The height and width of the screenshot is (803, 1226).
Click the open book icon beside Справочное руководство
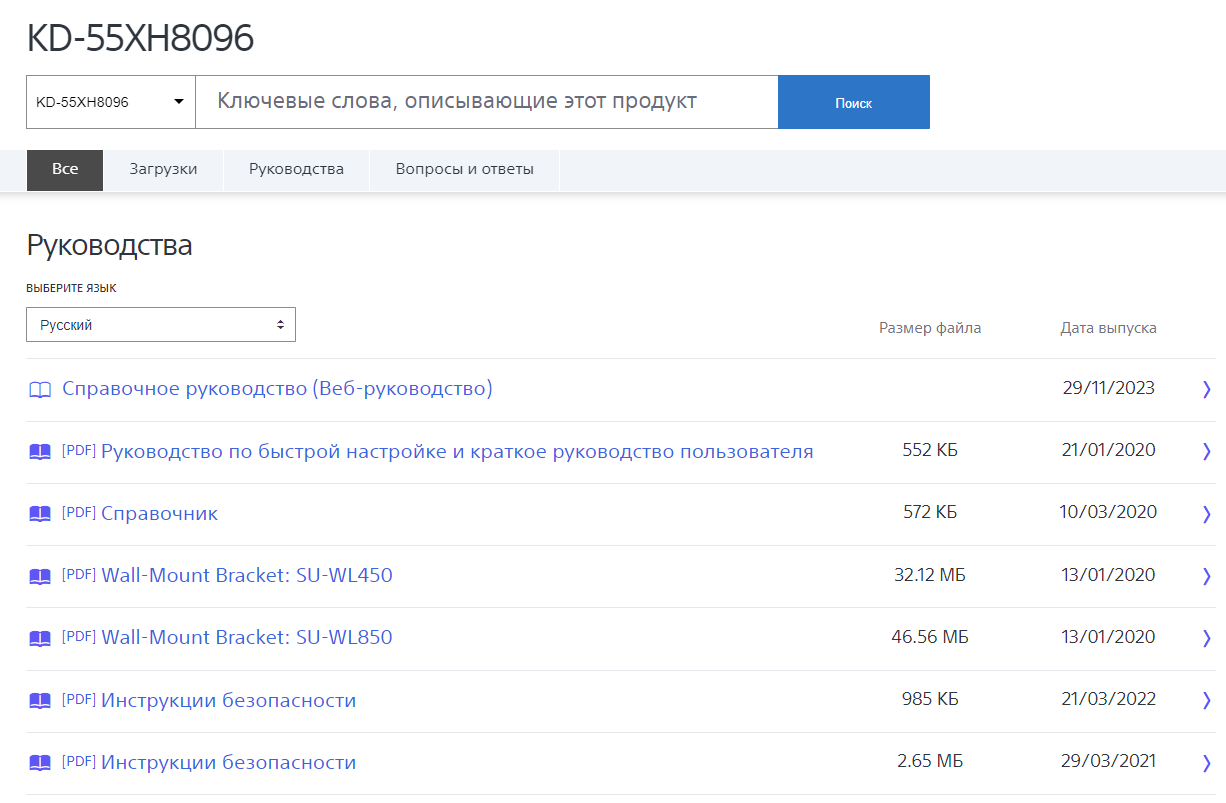coord(39,390)
